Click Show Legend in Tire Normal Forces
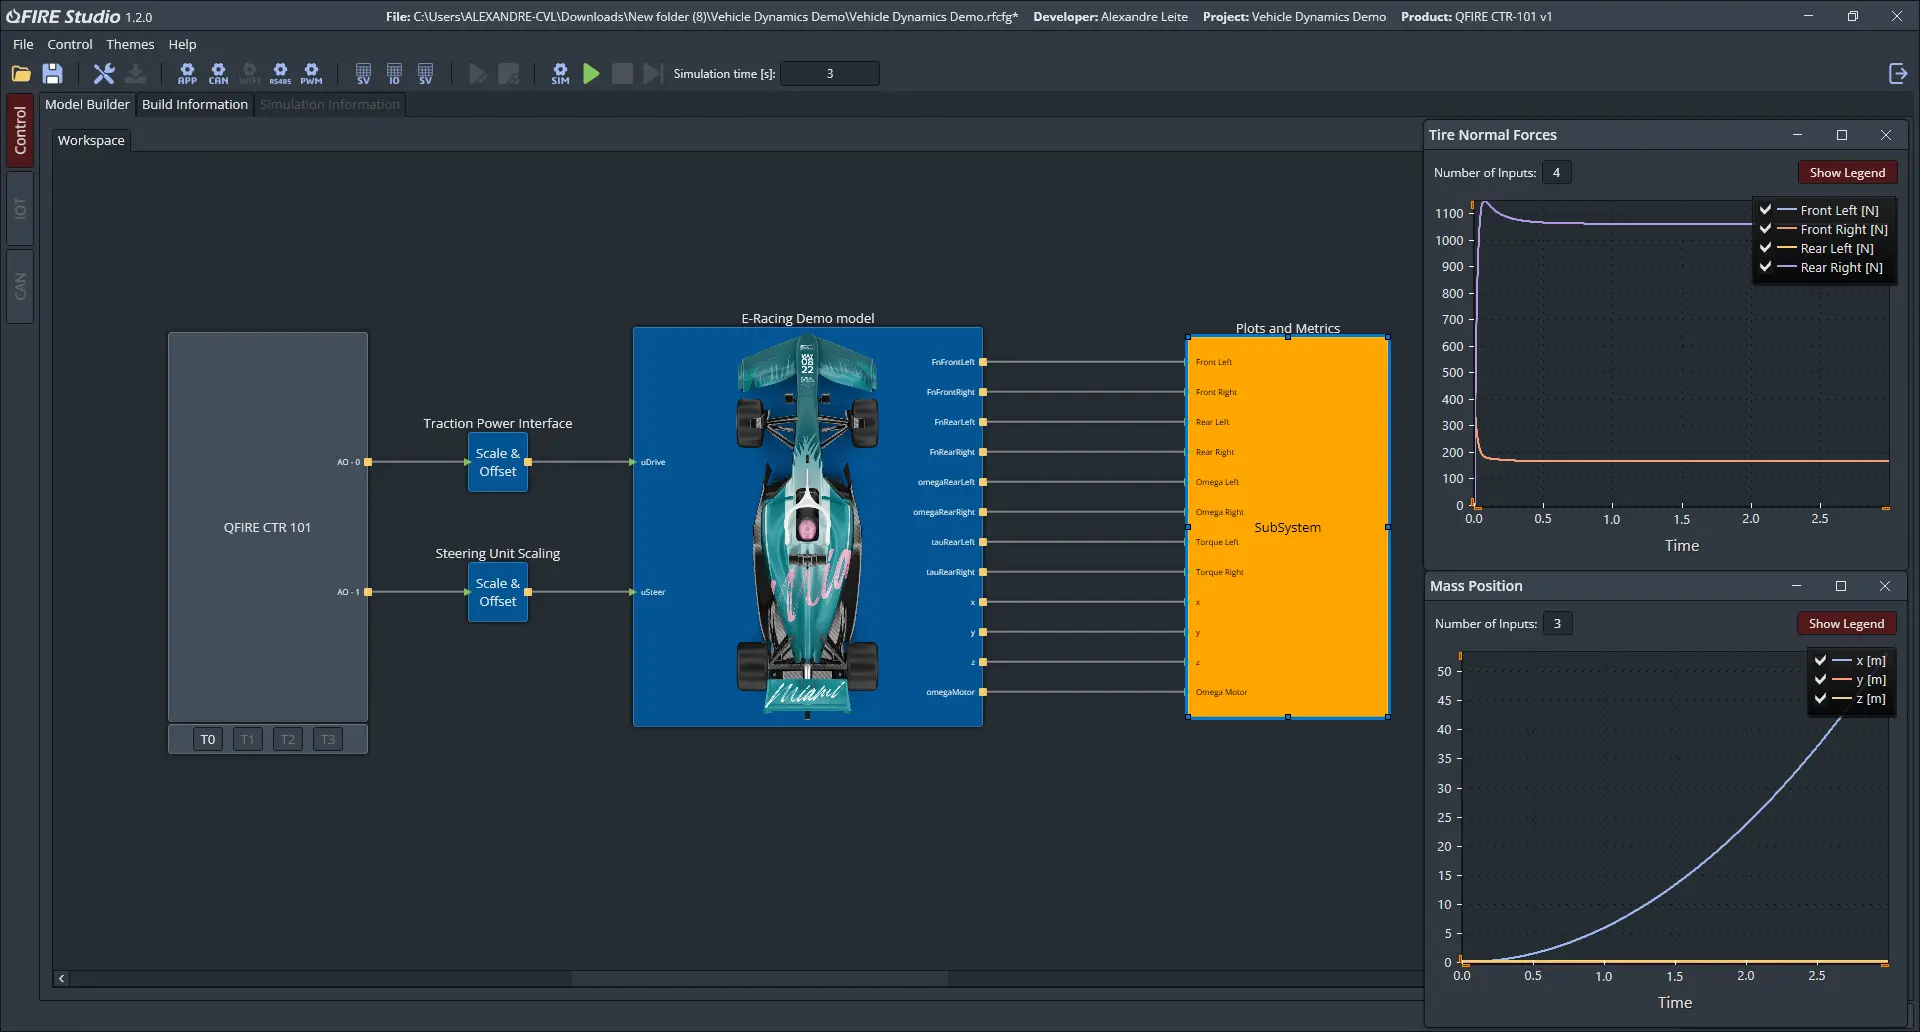The image size is (1920, 1032). tap(1847, 172)
